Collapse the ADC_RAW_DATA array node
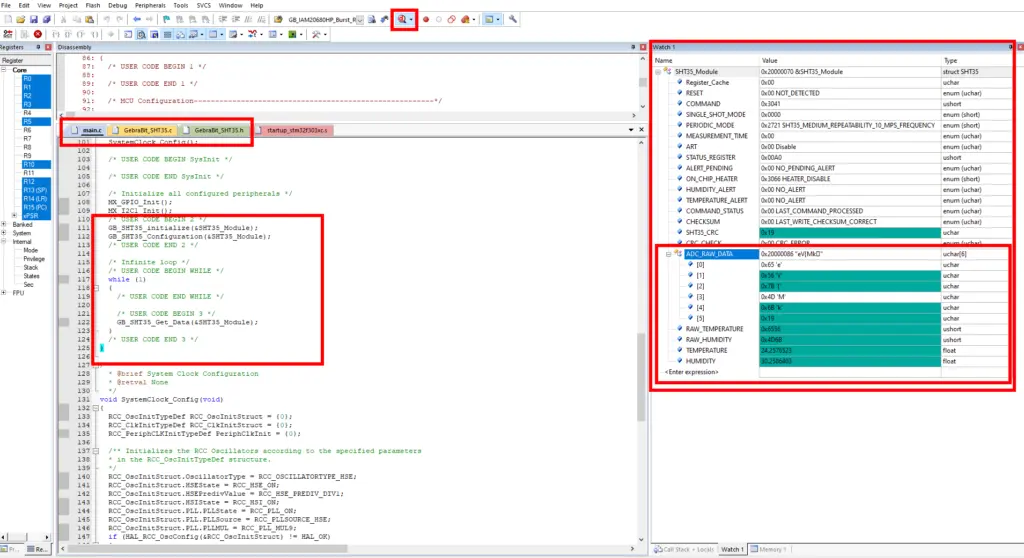The height and width of the screenshot is (558, 1024). [x=668, y=254]
